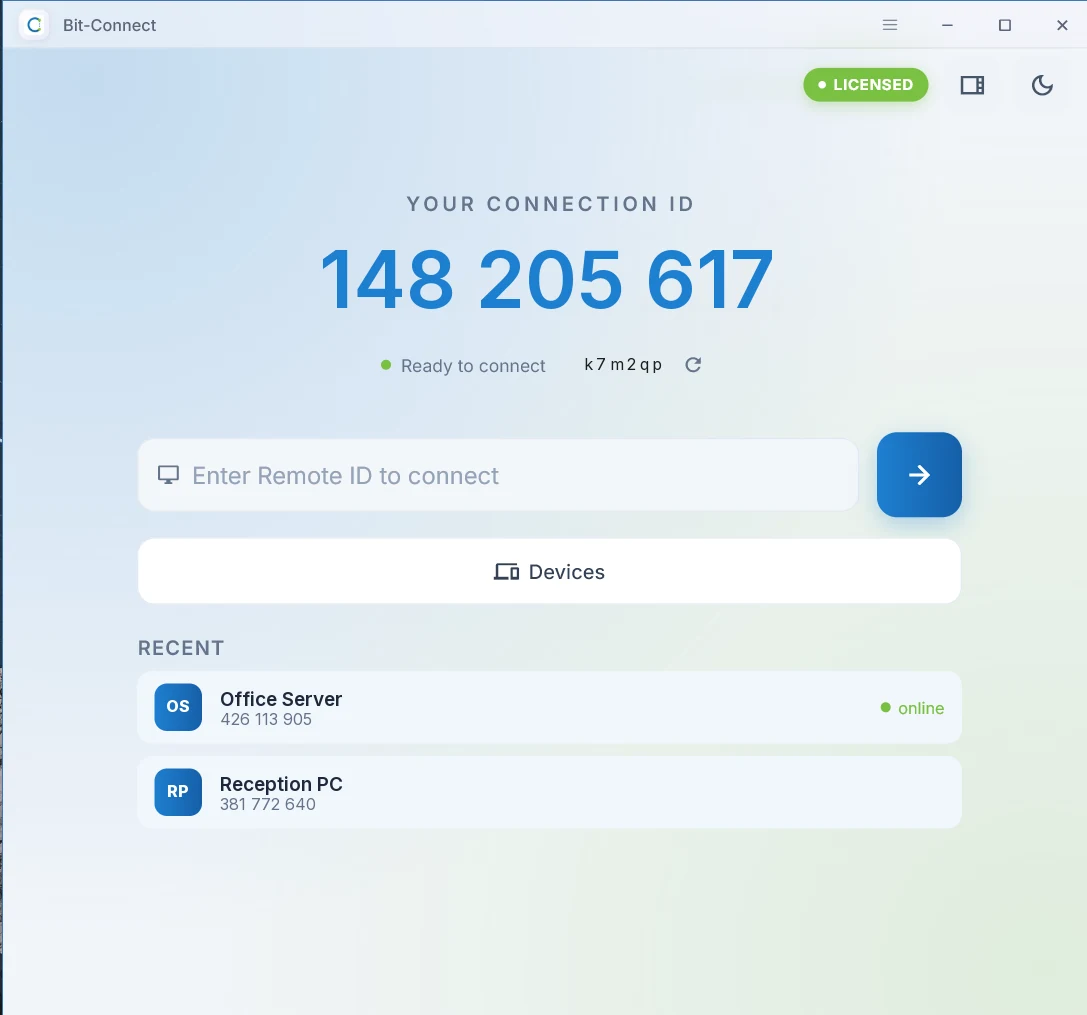Open the hamburger menu in title bar

point(889,25)
